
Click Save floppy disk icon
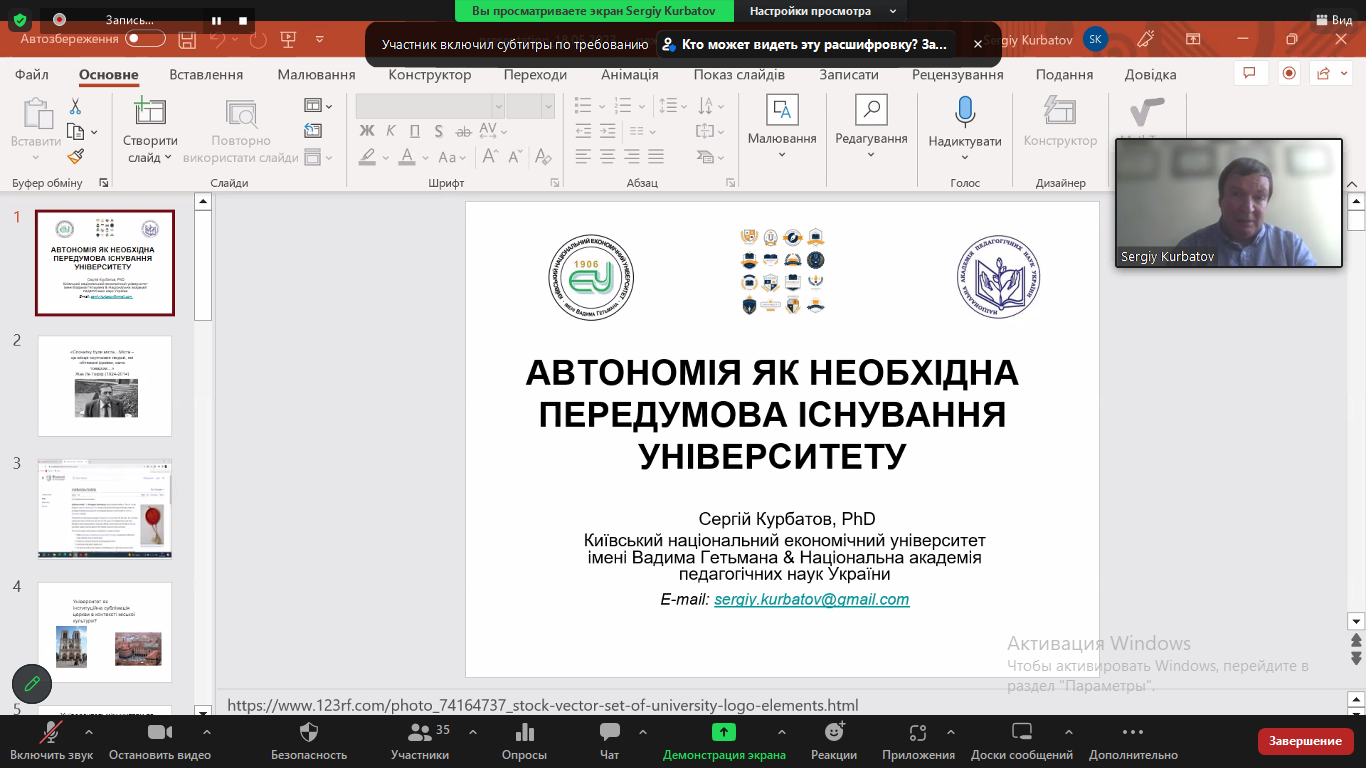187,40
